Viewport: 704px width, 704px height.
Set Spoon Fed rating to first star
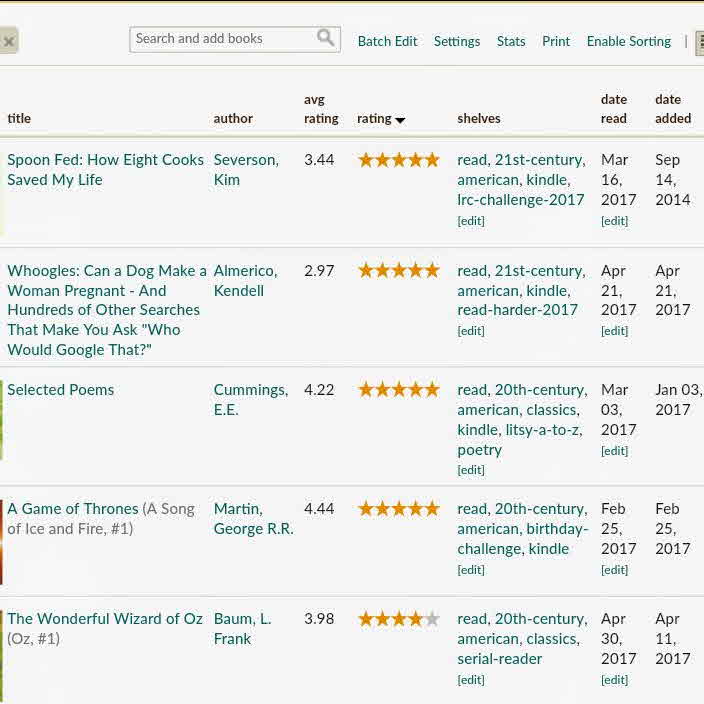pos(366,160)
